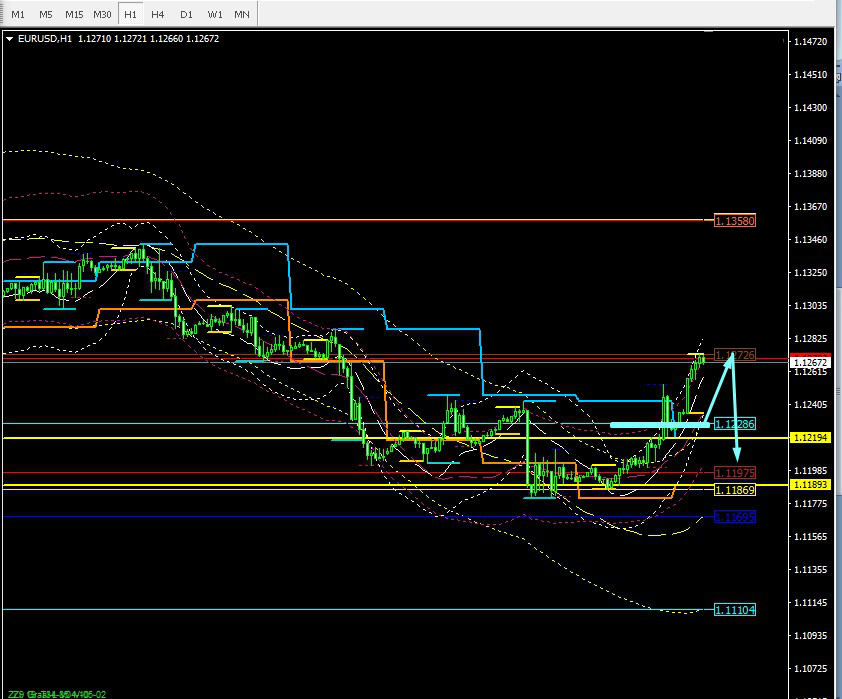Select the W1 weekly timeframe
The image size is (842, 699).
click(214, 15)
